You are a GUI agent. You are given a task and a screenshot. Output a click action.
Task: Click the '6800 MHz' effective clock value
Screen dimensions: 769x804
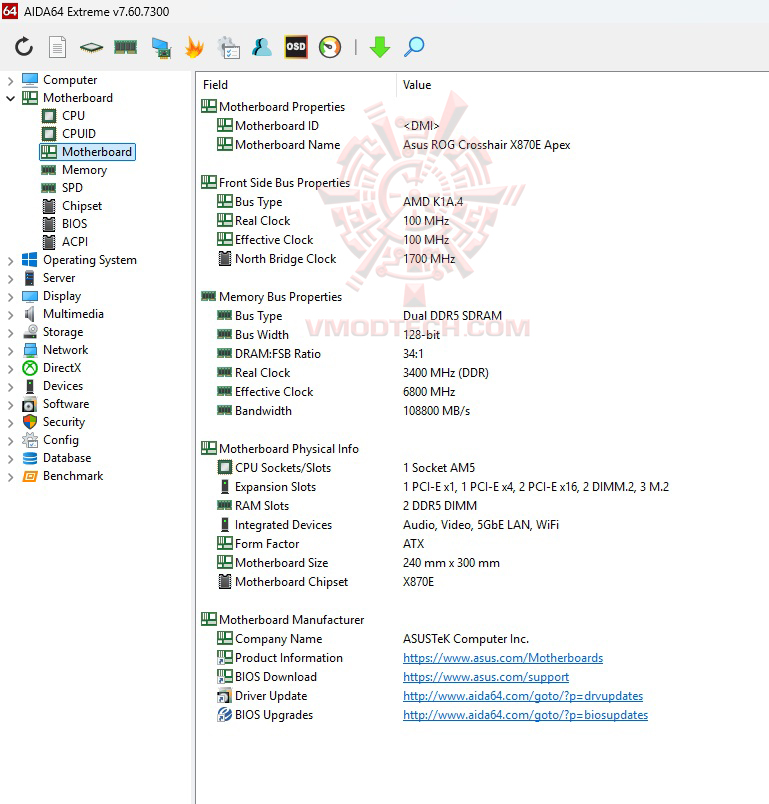[x=429, y=392]
